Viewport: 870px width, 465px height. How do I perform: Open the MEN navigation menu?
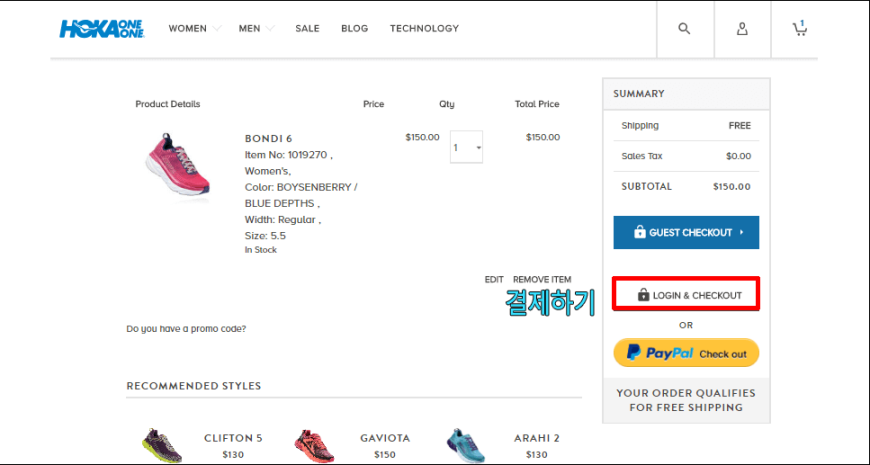point(249,28)
